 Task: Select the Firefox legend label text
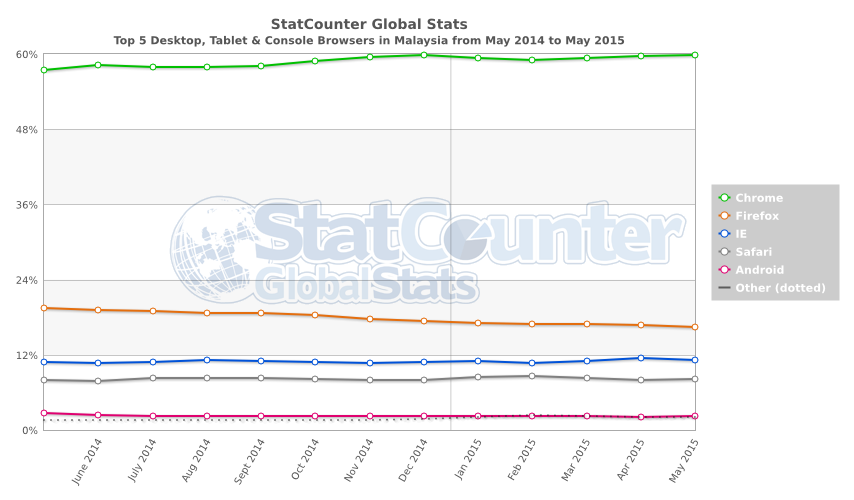pos(760,216)
